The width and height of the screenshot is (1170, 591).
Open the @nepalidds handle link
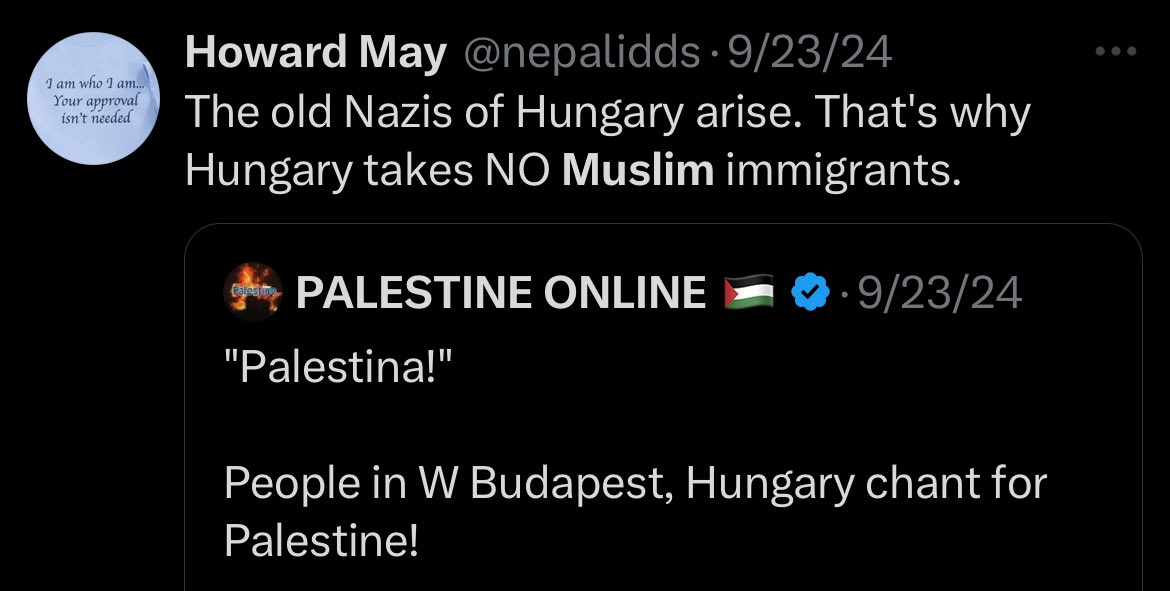582,54
